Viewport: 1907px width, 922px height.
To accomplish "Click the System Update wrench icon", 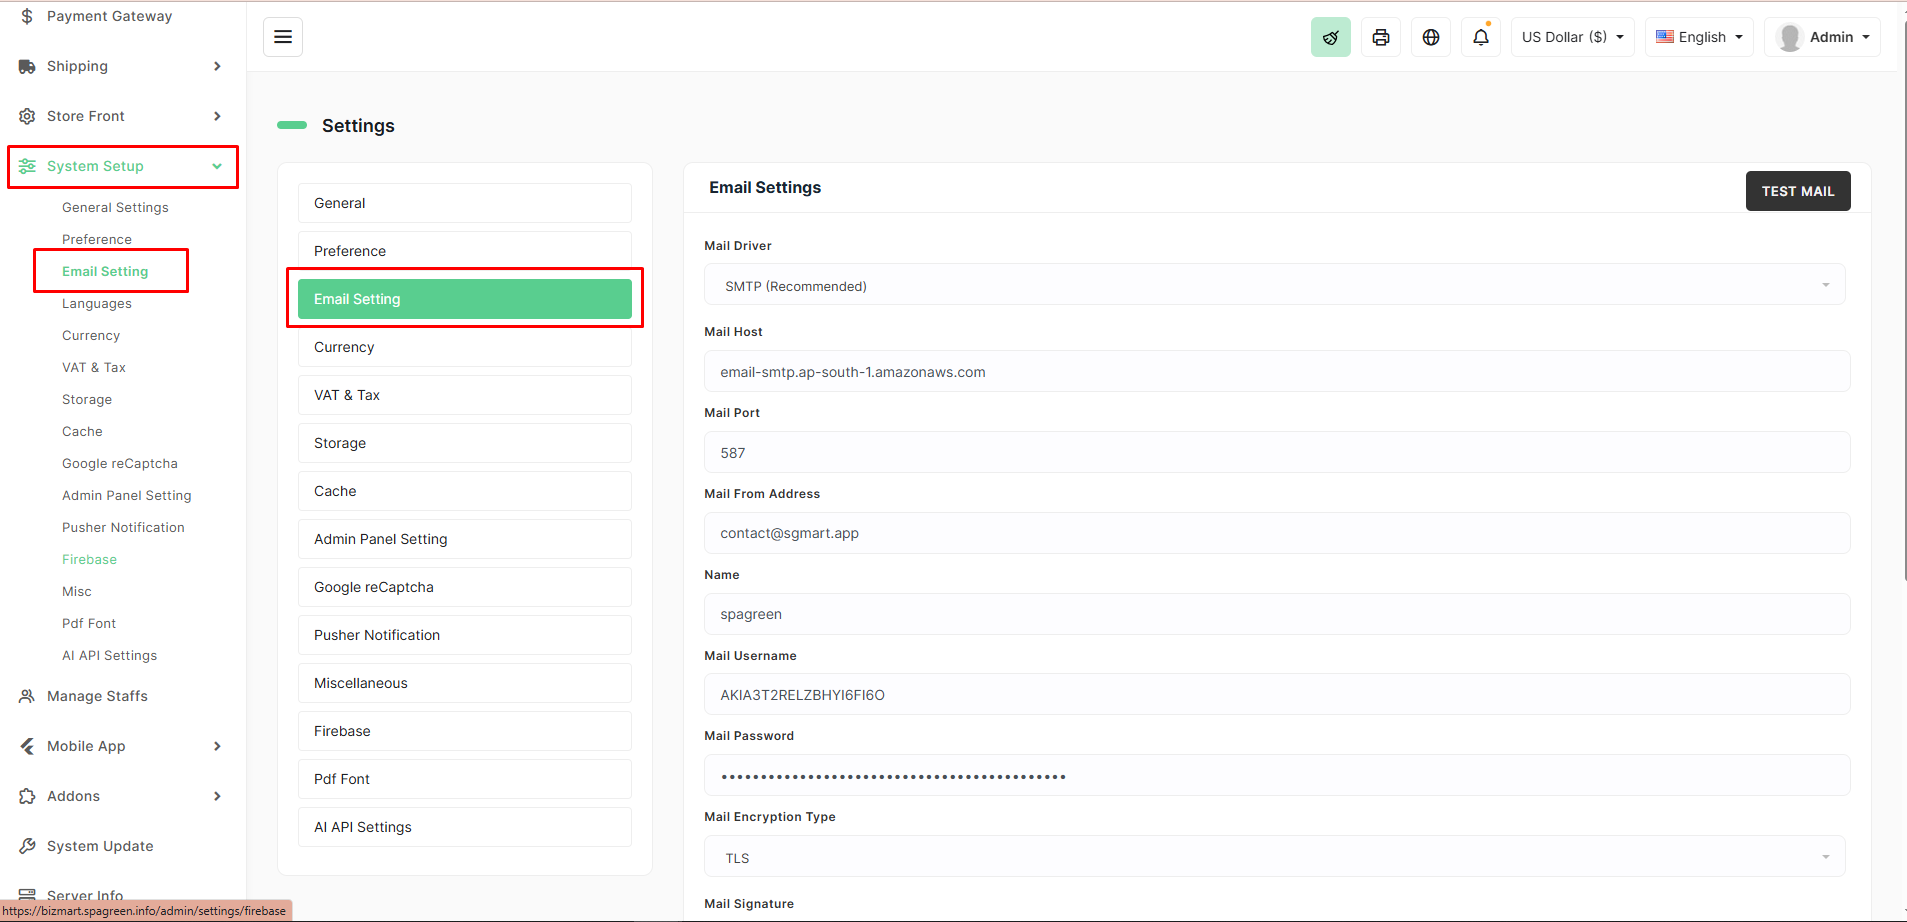I will pos(27,846).
